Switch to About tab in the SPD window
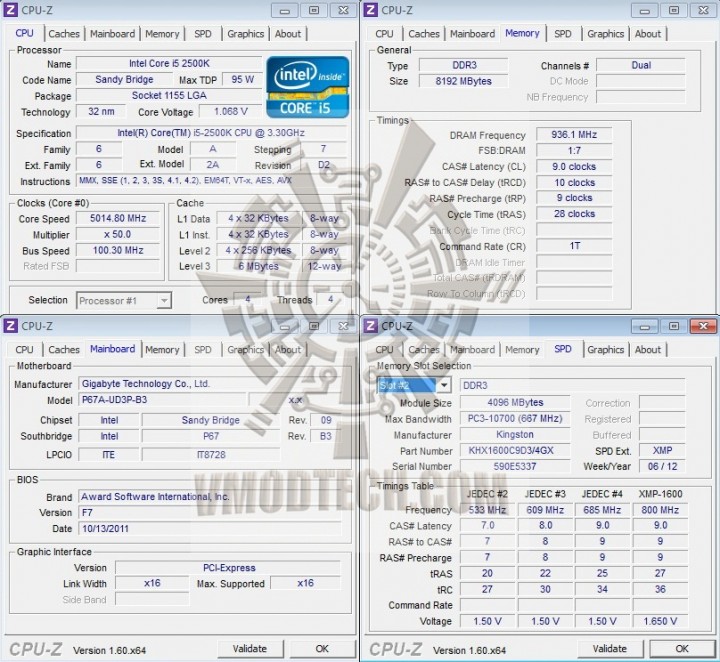 pyautogui.click(x=648, y=350)
